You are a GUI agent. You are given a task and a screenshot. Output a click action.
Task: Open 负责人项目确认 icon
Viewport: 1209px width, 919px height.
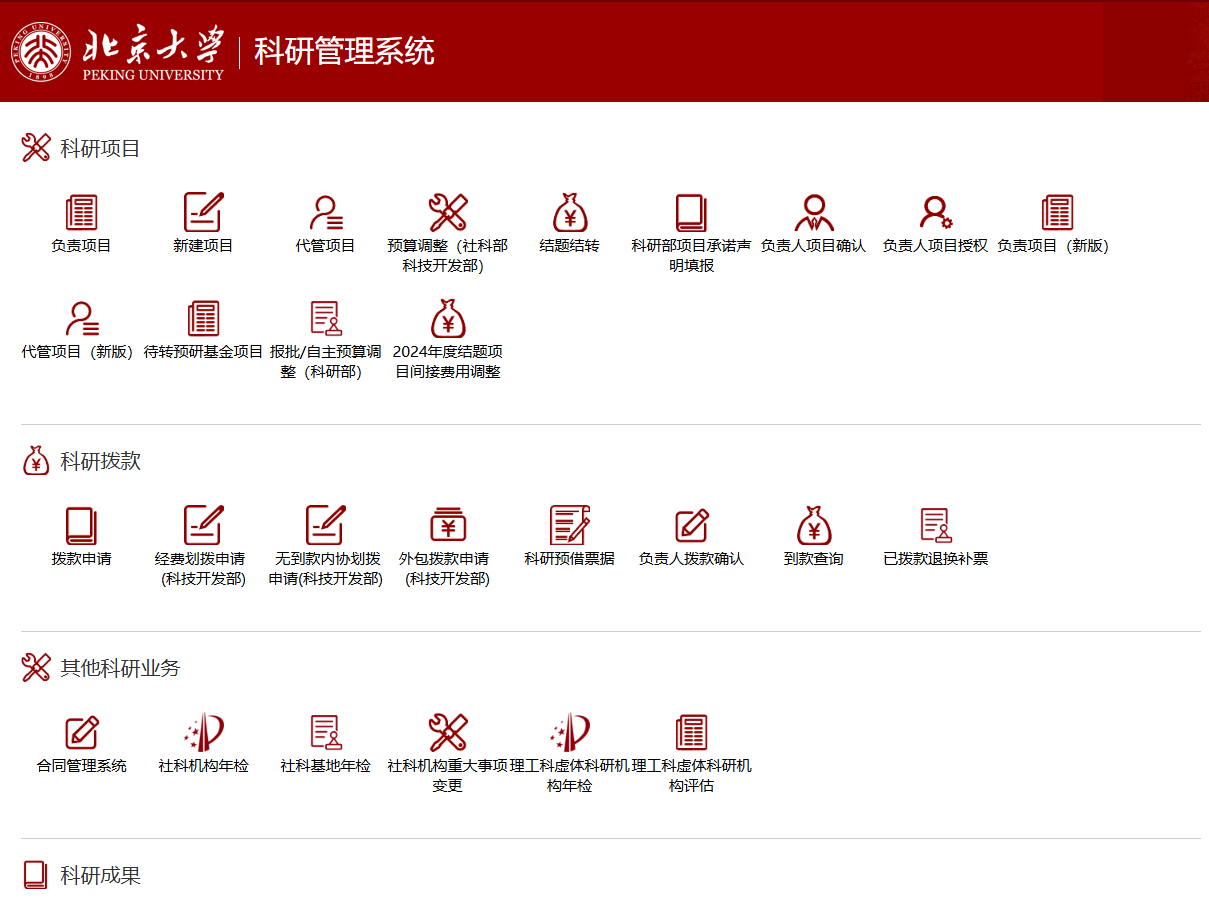[813, 213]
